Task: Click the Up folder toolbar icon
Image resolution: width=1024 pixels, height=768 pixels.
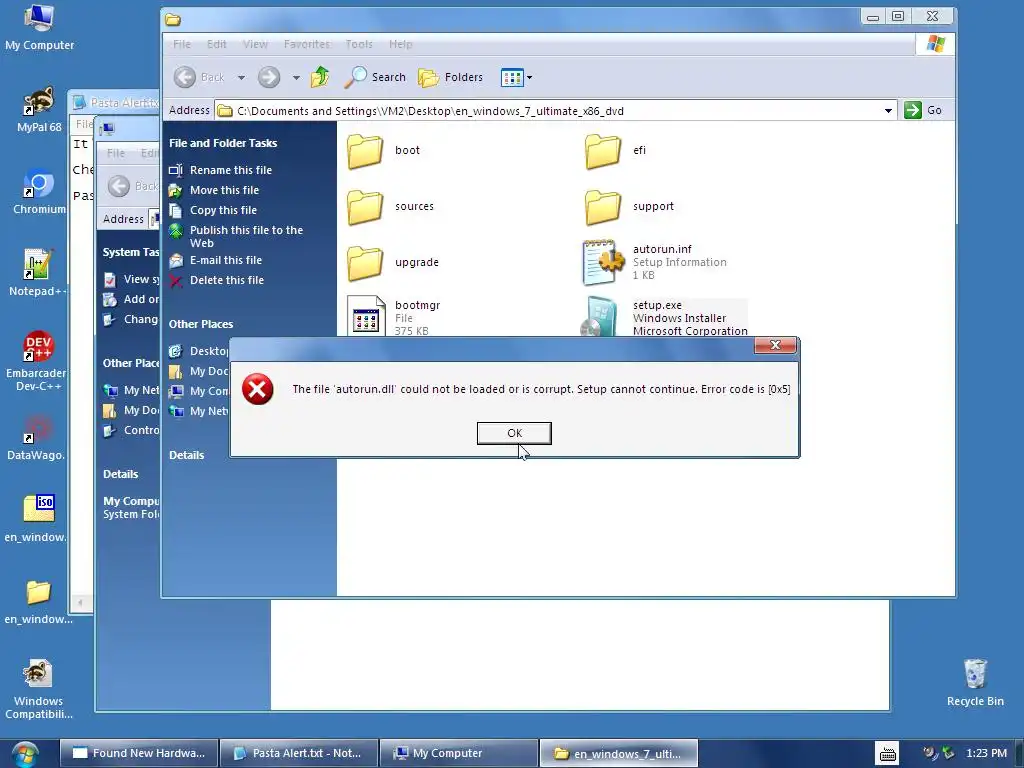Action: pos(320,77)
